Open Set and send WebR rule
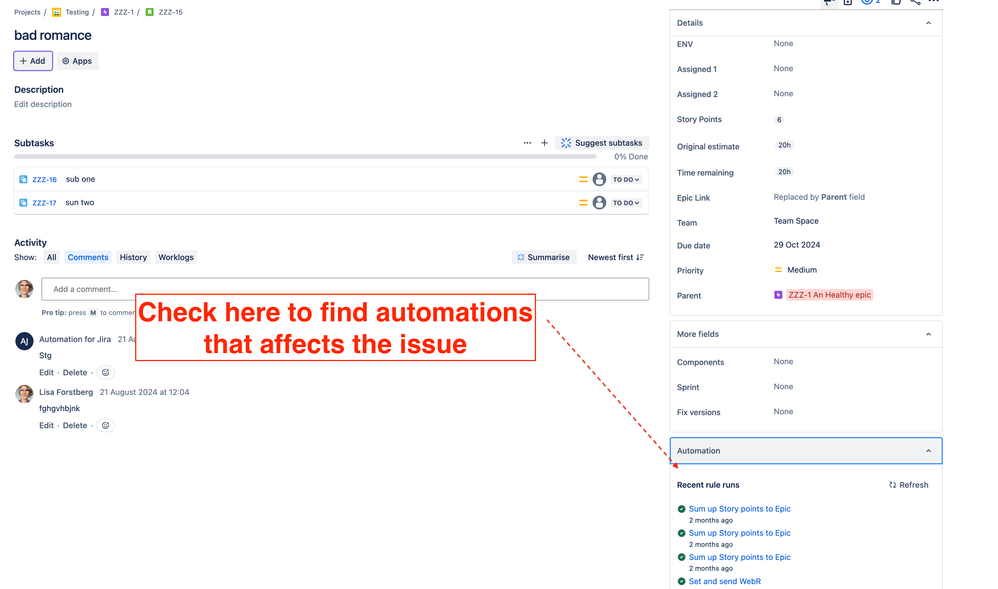Viewport: 998px width, 589px height. [x=724, y=581]
